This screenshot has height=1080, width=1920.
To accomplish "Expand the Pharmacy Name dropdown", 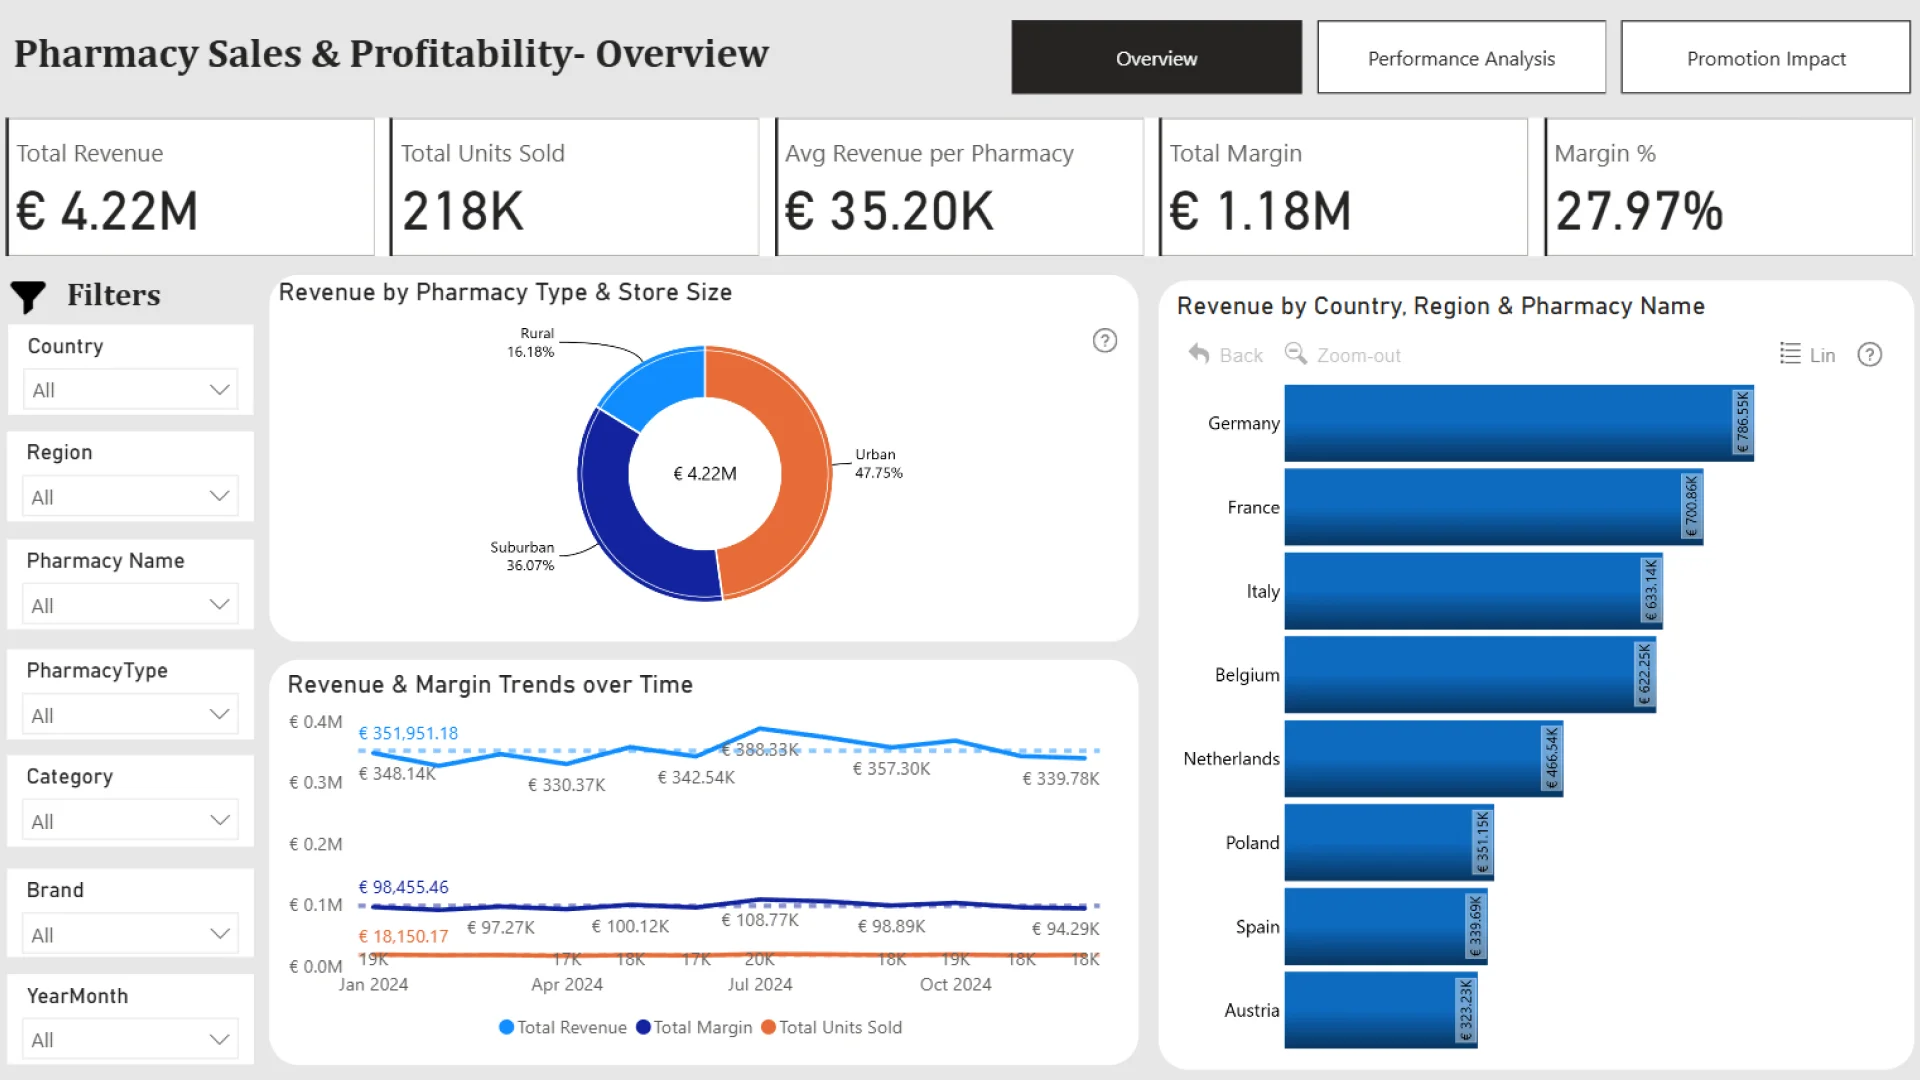I will (130, 605).
